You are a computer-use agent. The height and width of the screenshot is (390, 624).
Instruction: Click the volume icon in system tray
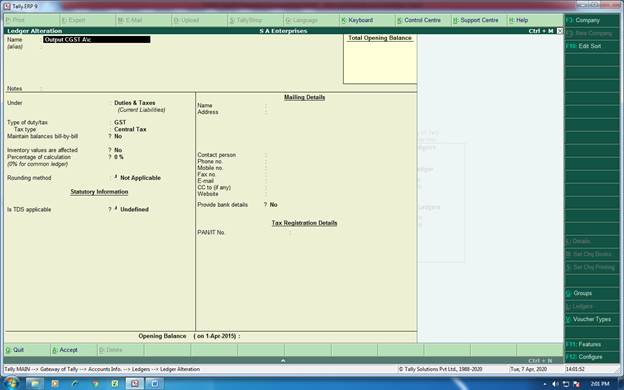(x=555, y=384)
